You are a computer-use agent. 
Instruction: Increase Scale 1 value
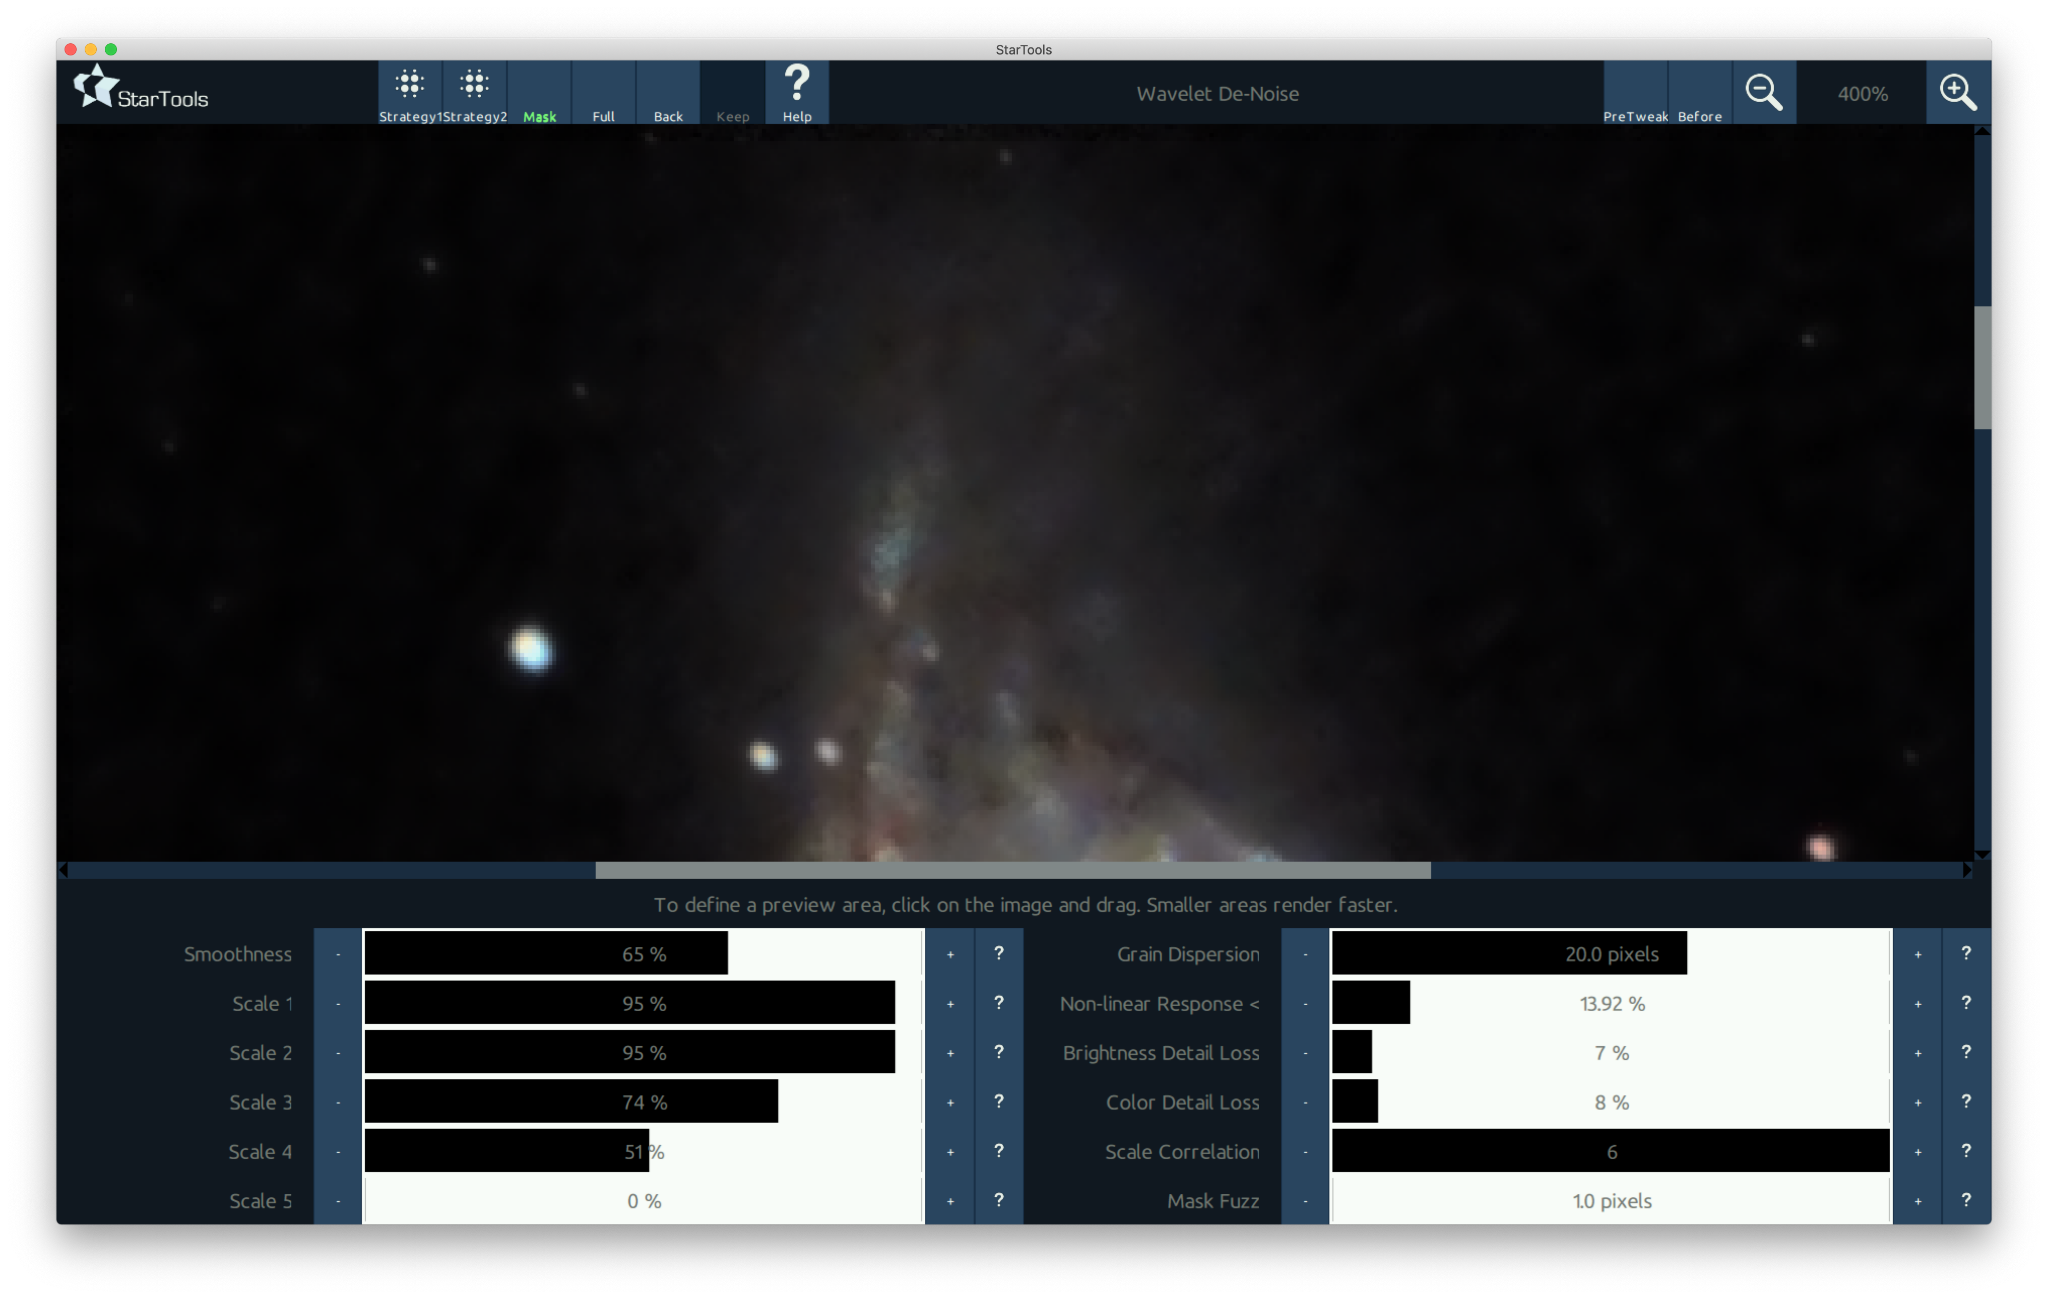[950, 1003]
